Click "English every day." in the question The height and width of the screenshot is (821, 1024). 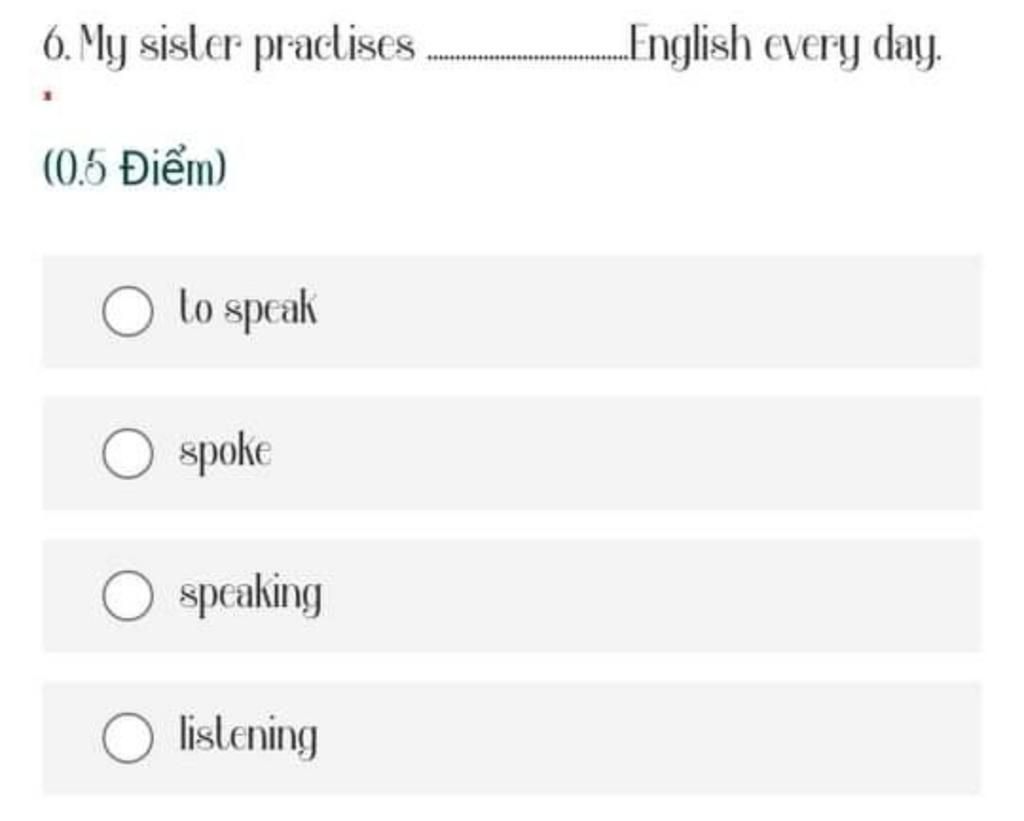click(786, 48)
